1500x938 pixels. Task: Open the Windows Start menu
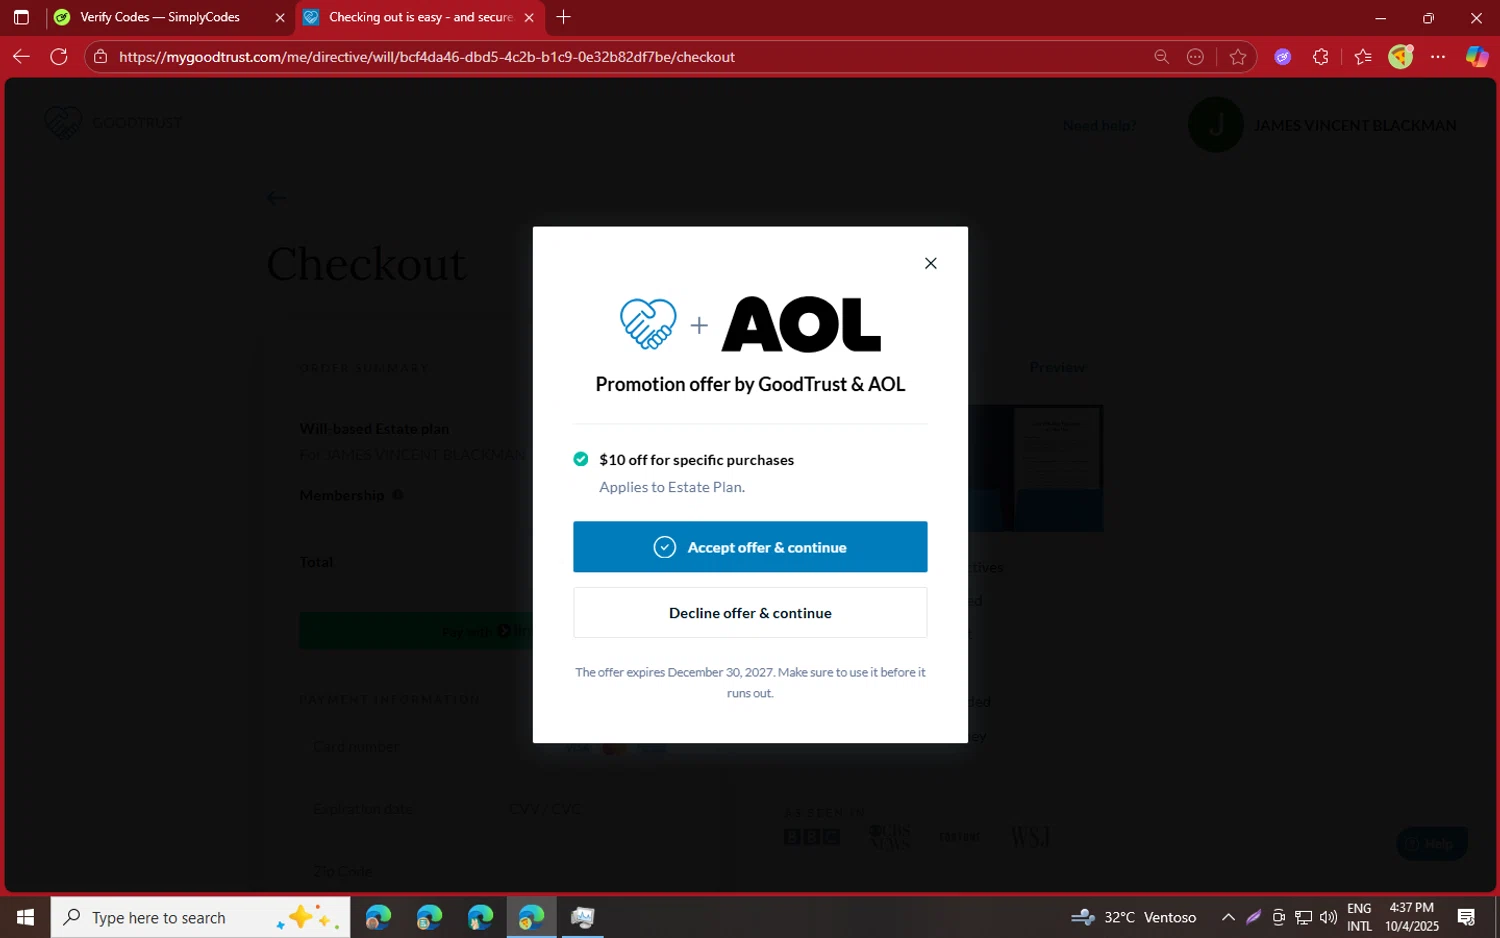point(25,917)
